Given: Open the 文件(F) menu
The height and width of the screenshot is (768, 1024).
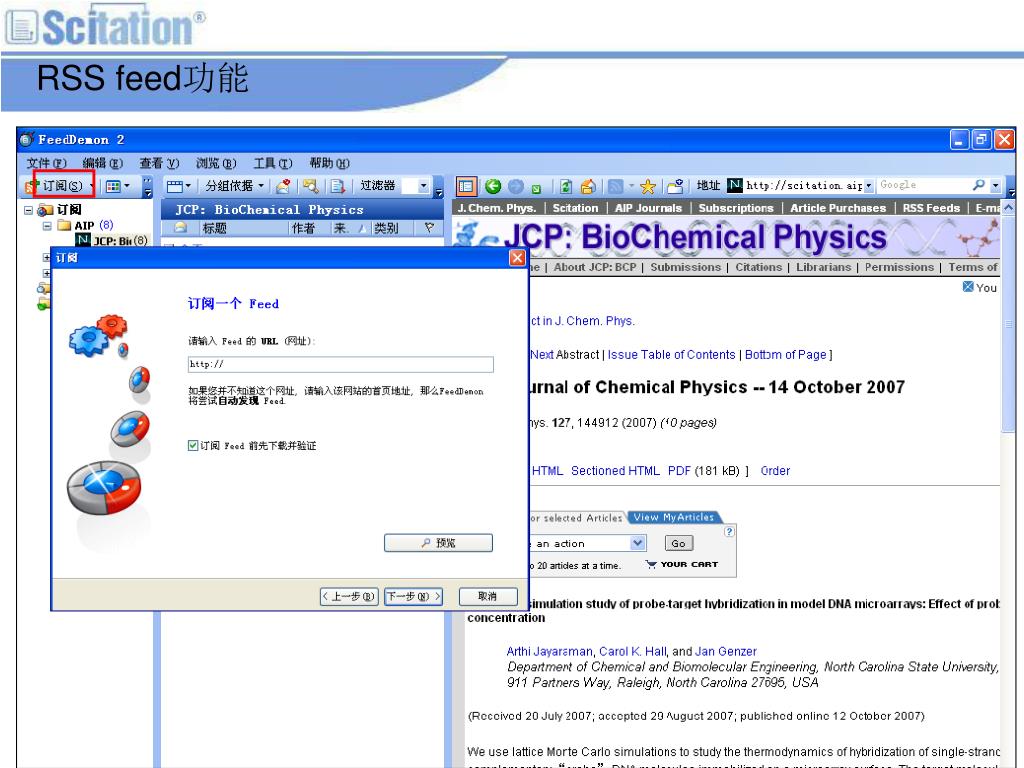Looking at the screenshot, I should pyautogui.click(x=46, y=163).
